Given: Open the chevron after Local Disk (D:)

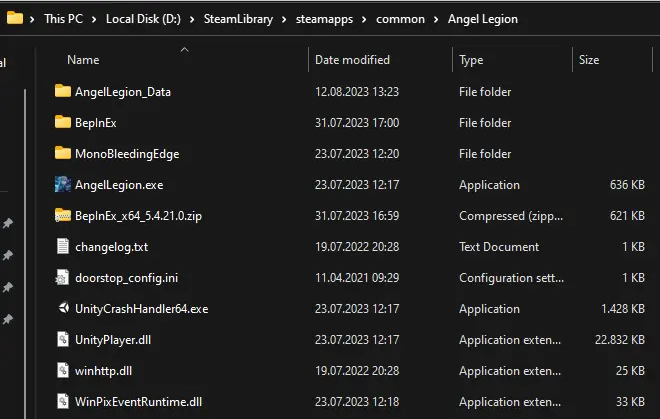Looking at the screenshot, I should (192, 19).
